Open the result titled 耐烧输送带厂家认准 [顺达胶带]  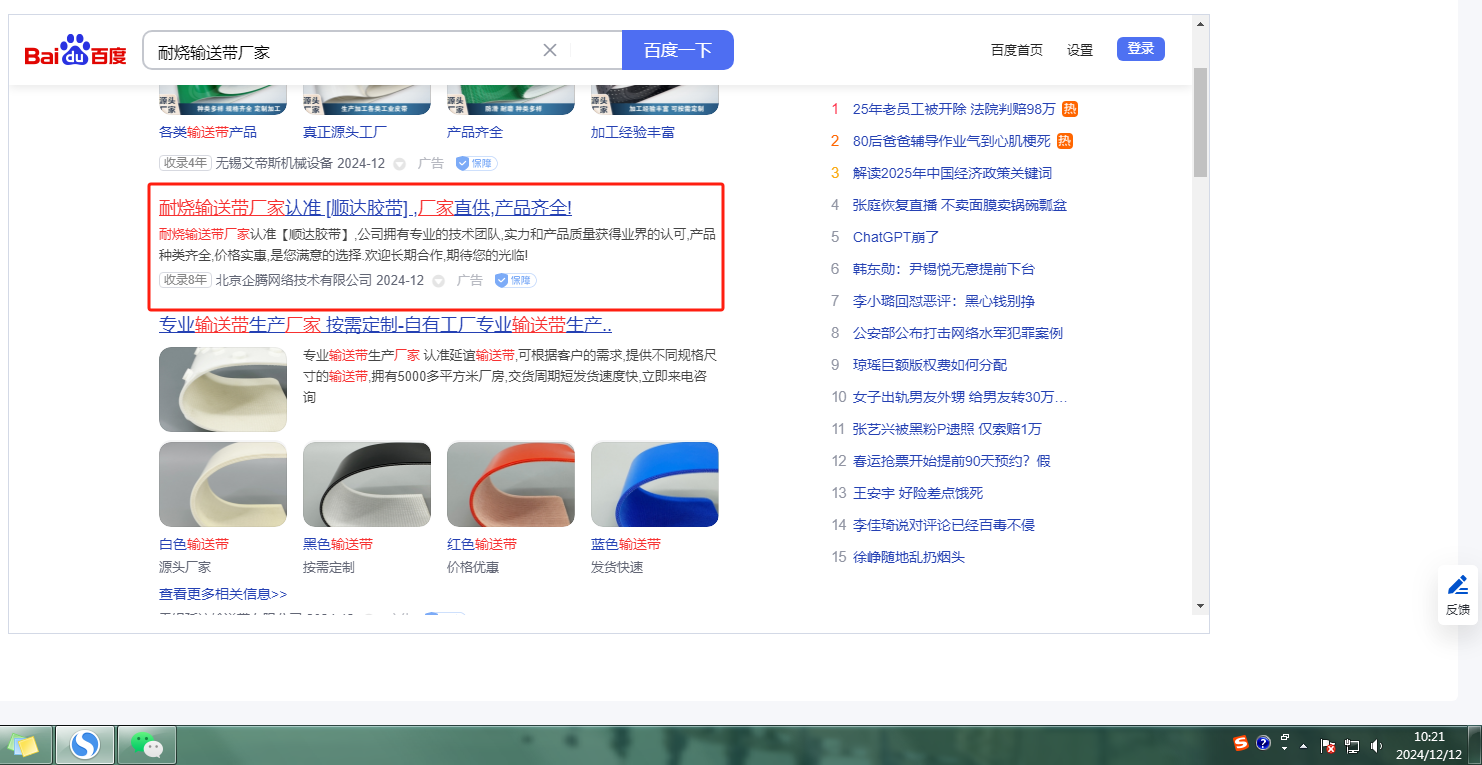[x=365, y=208]
